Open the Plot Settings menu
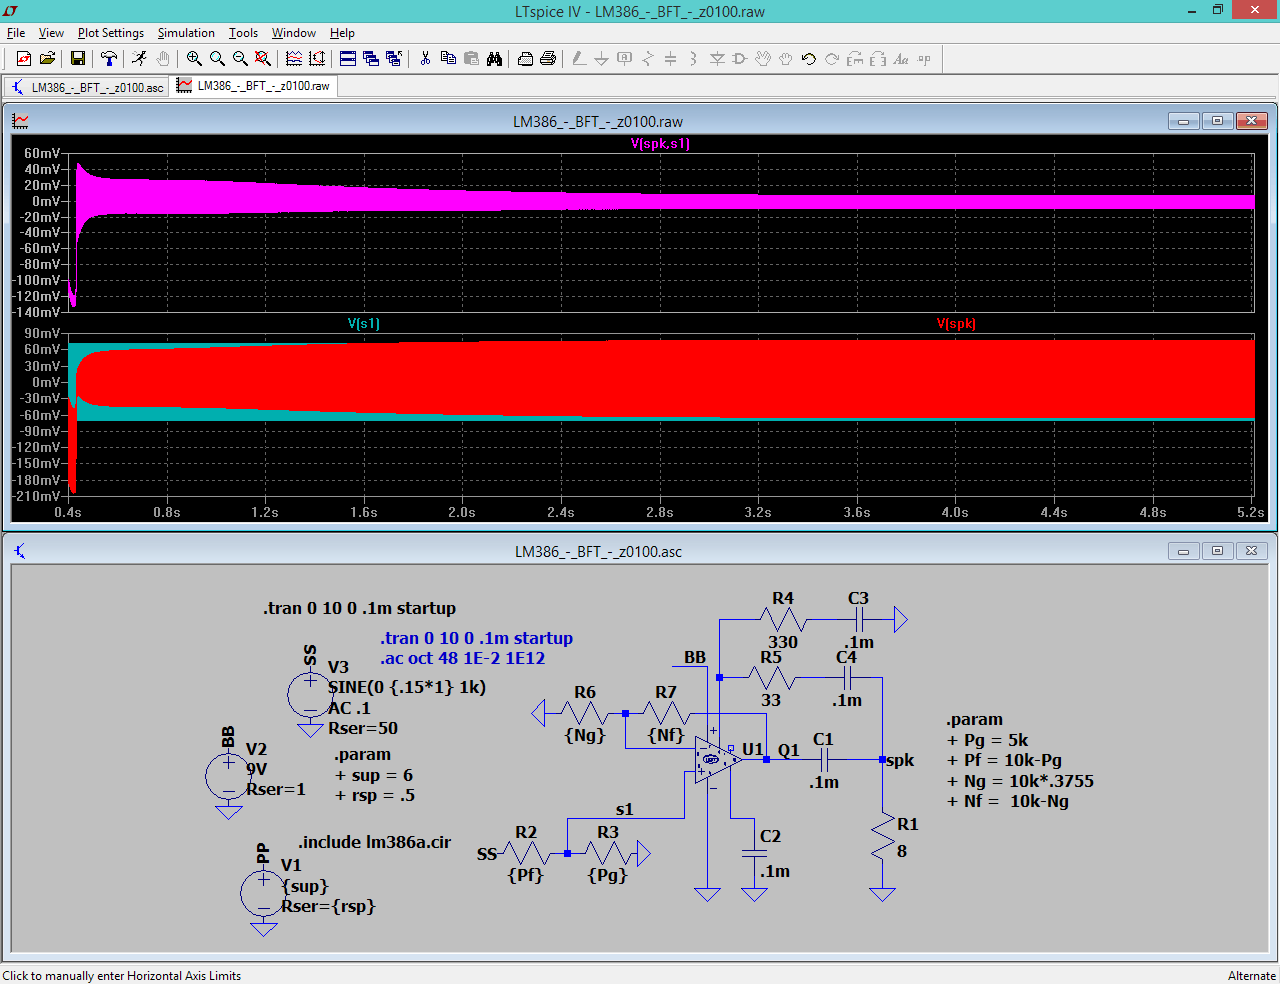This screenshot has height=984, width=1280. point(111,33)
